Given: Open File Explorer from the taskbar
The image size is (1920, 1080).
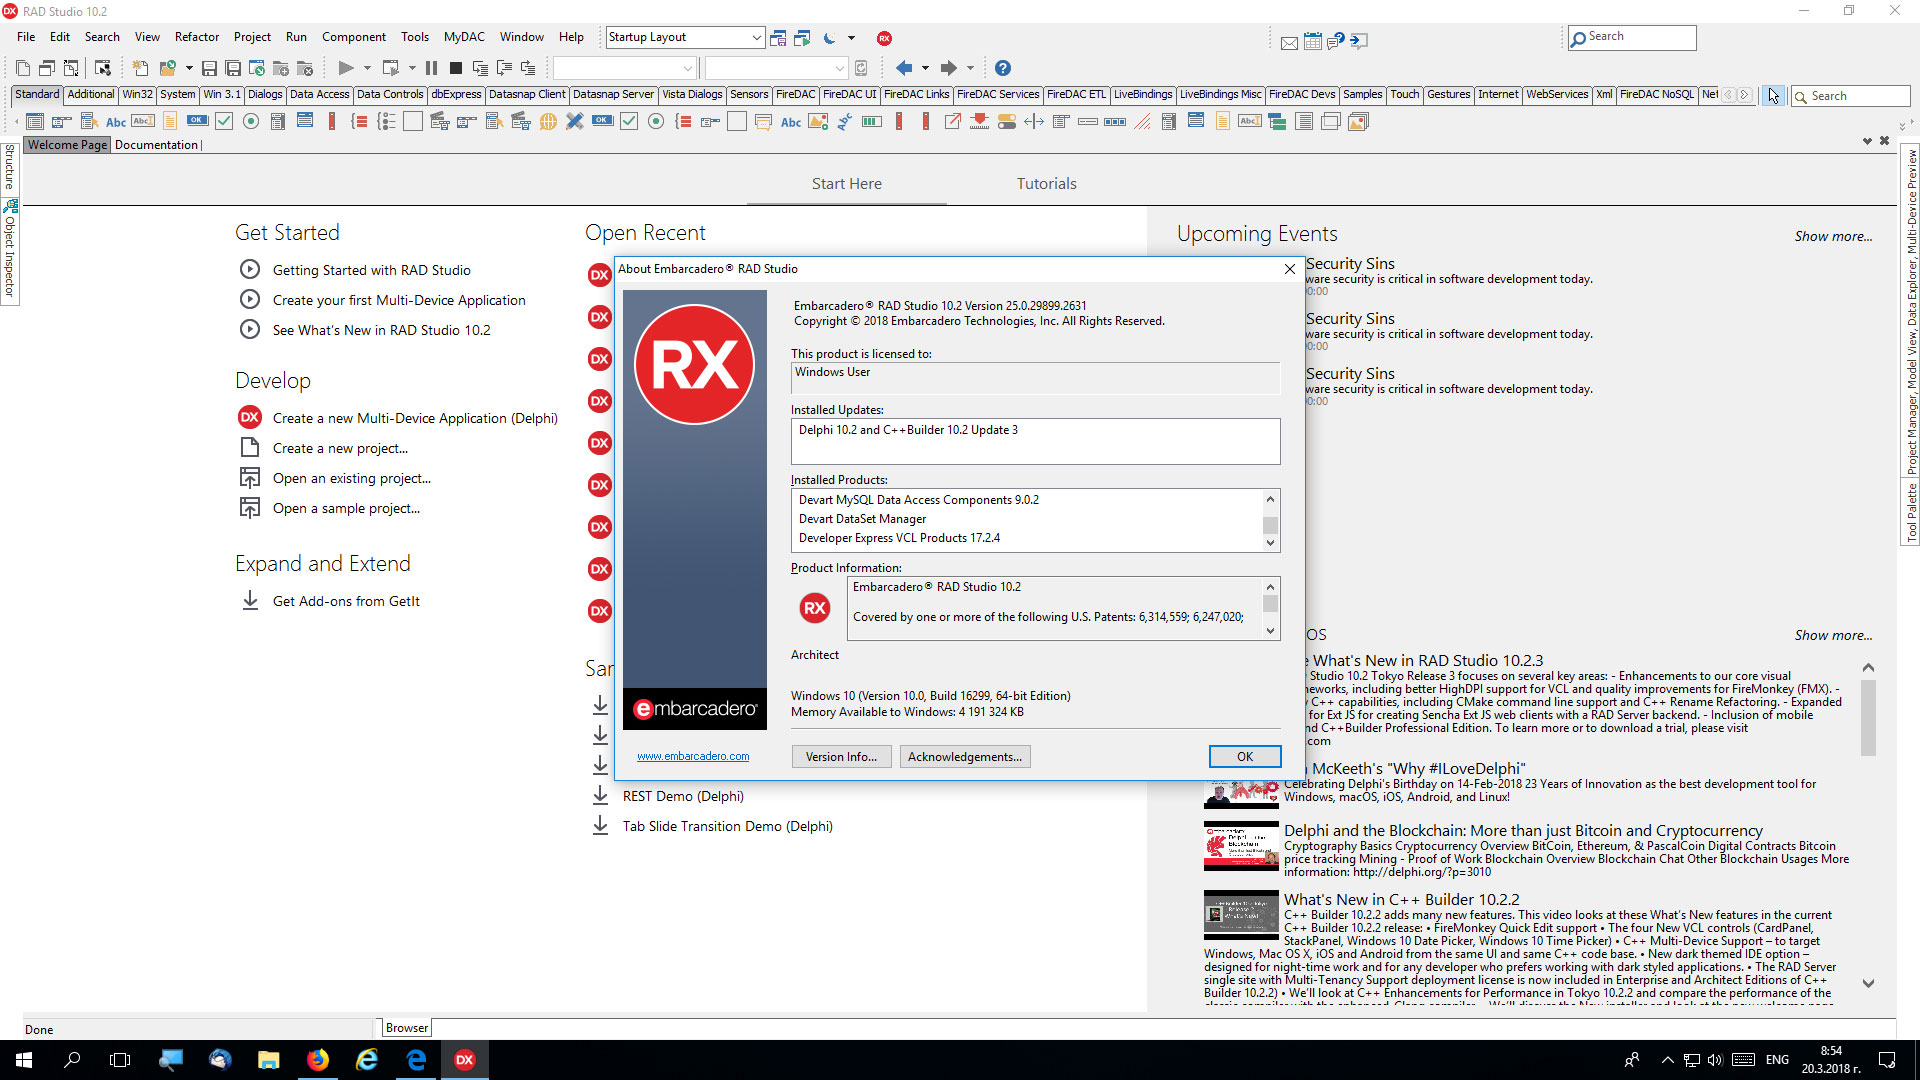Looking at the screenshot, I should pyautogui.click(x=269, y=1060).
